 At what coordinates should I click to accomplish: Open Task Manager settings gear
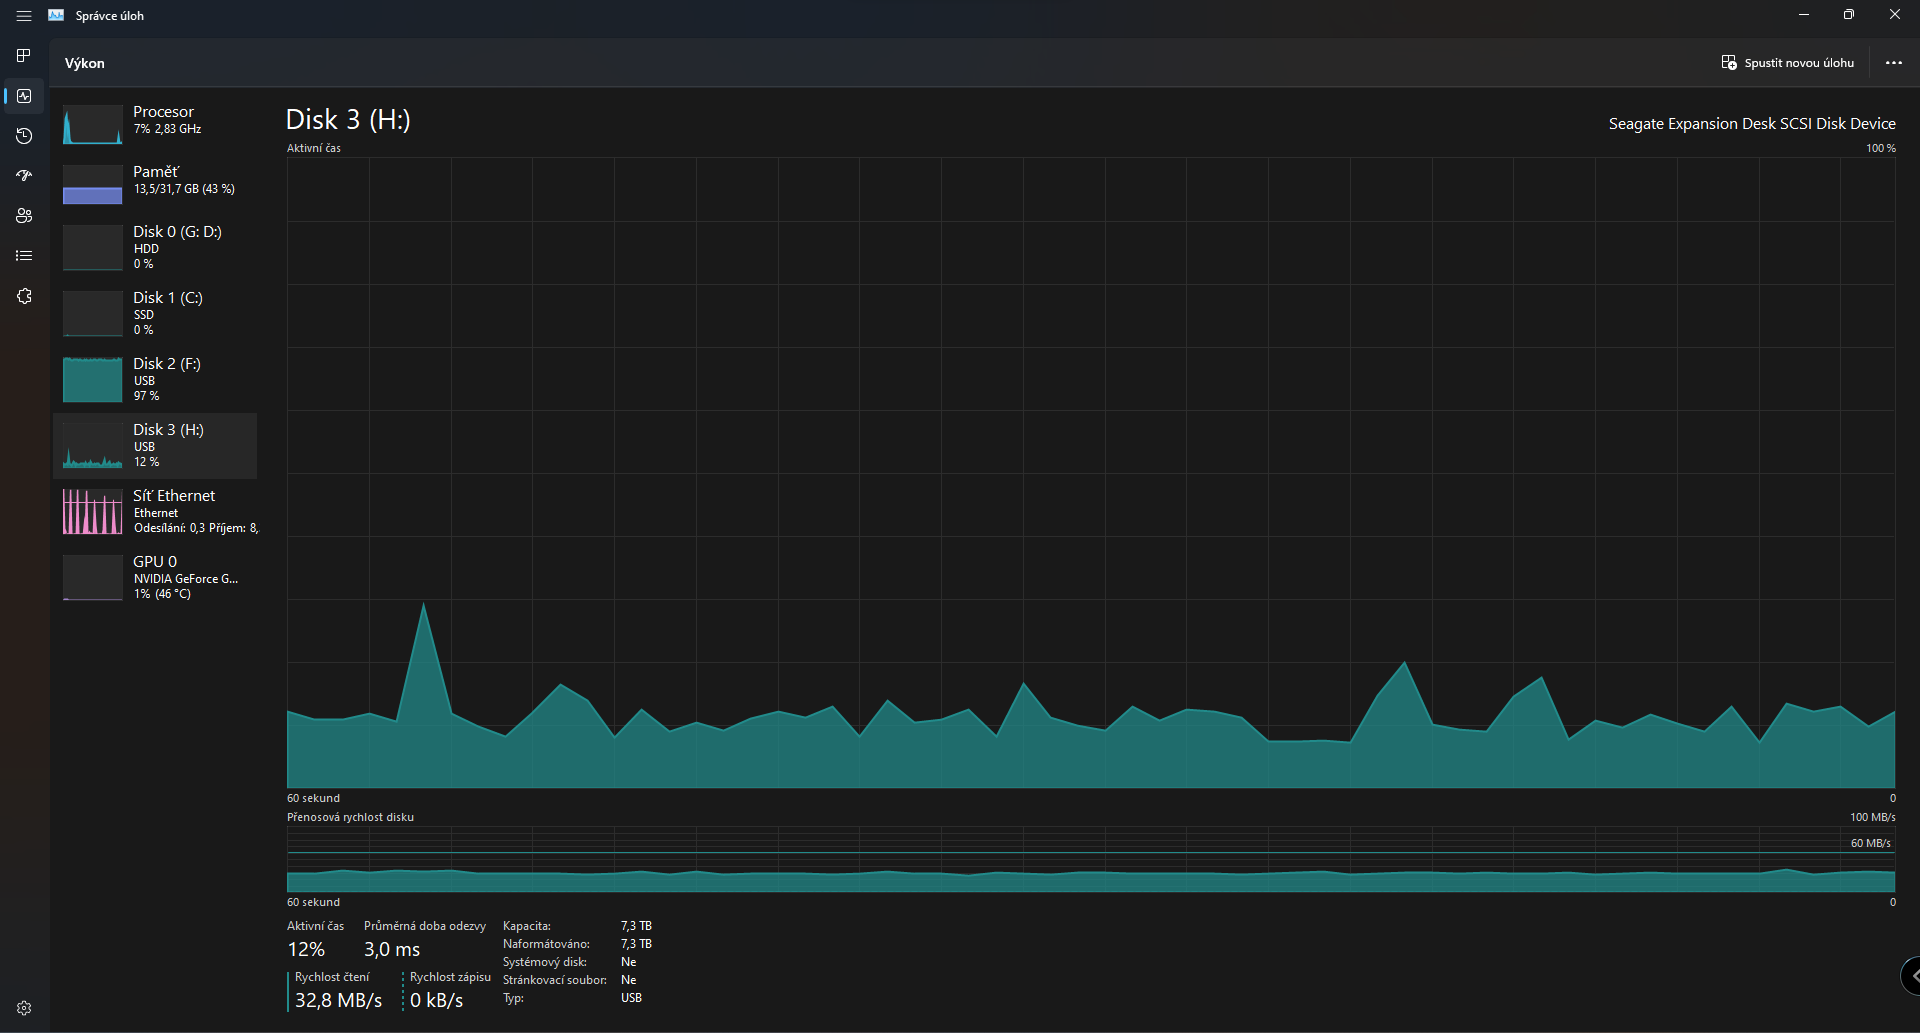[x=24, y=1008]
